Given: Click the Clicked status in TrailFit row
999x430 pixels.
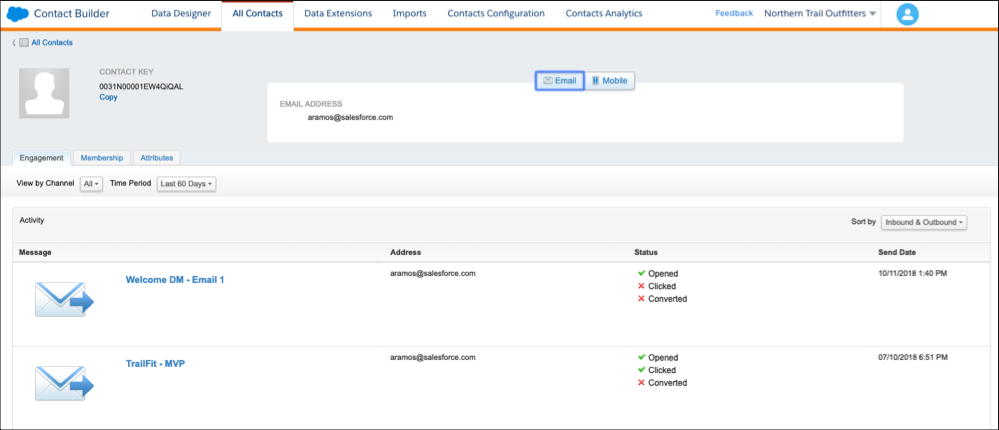Looking at the screenshot, I should (x=656, y=370).
